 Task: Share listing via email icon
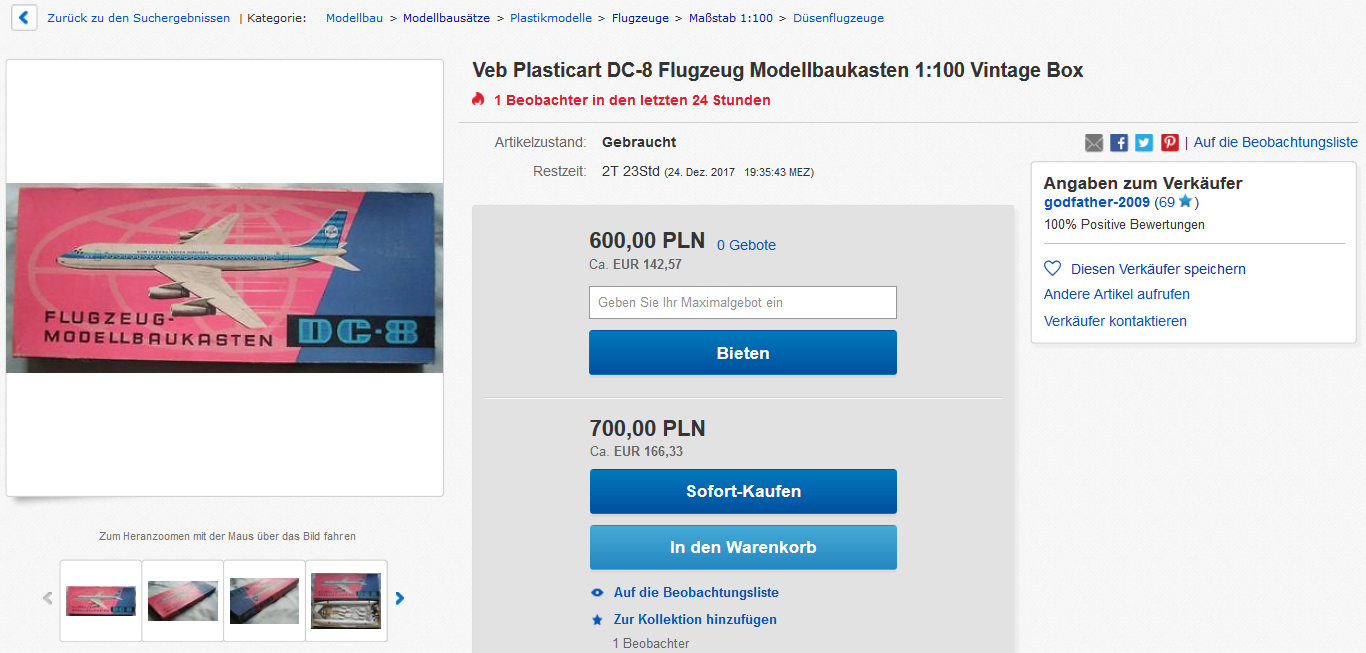tap(1094, 143)
